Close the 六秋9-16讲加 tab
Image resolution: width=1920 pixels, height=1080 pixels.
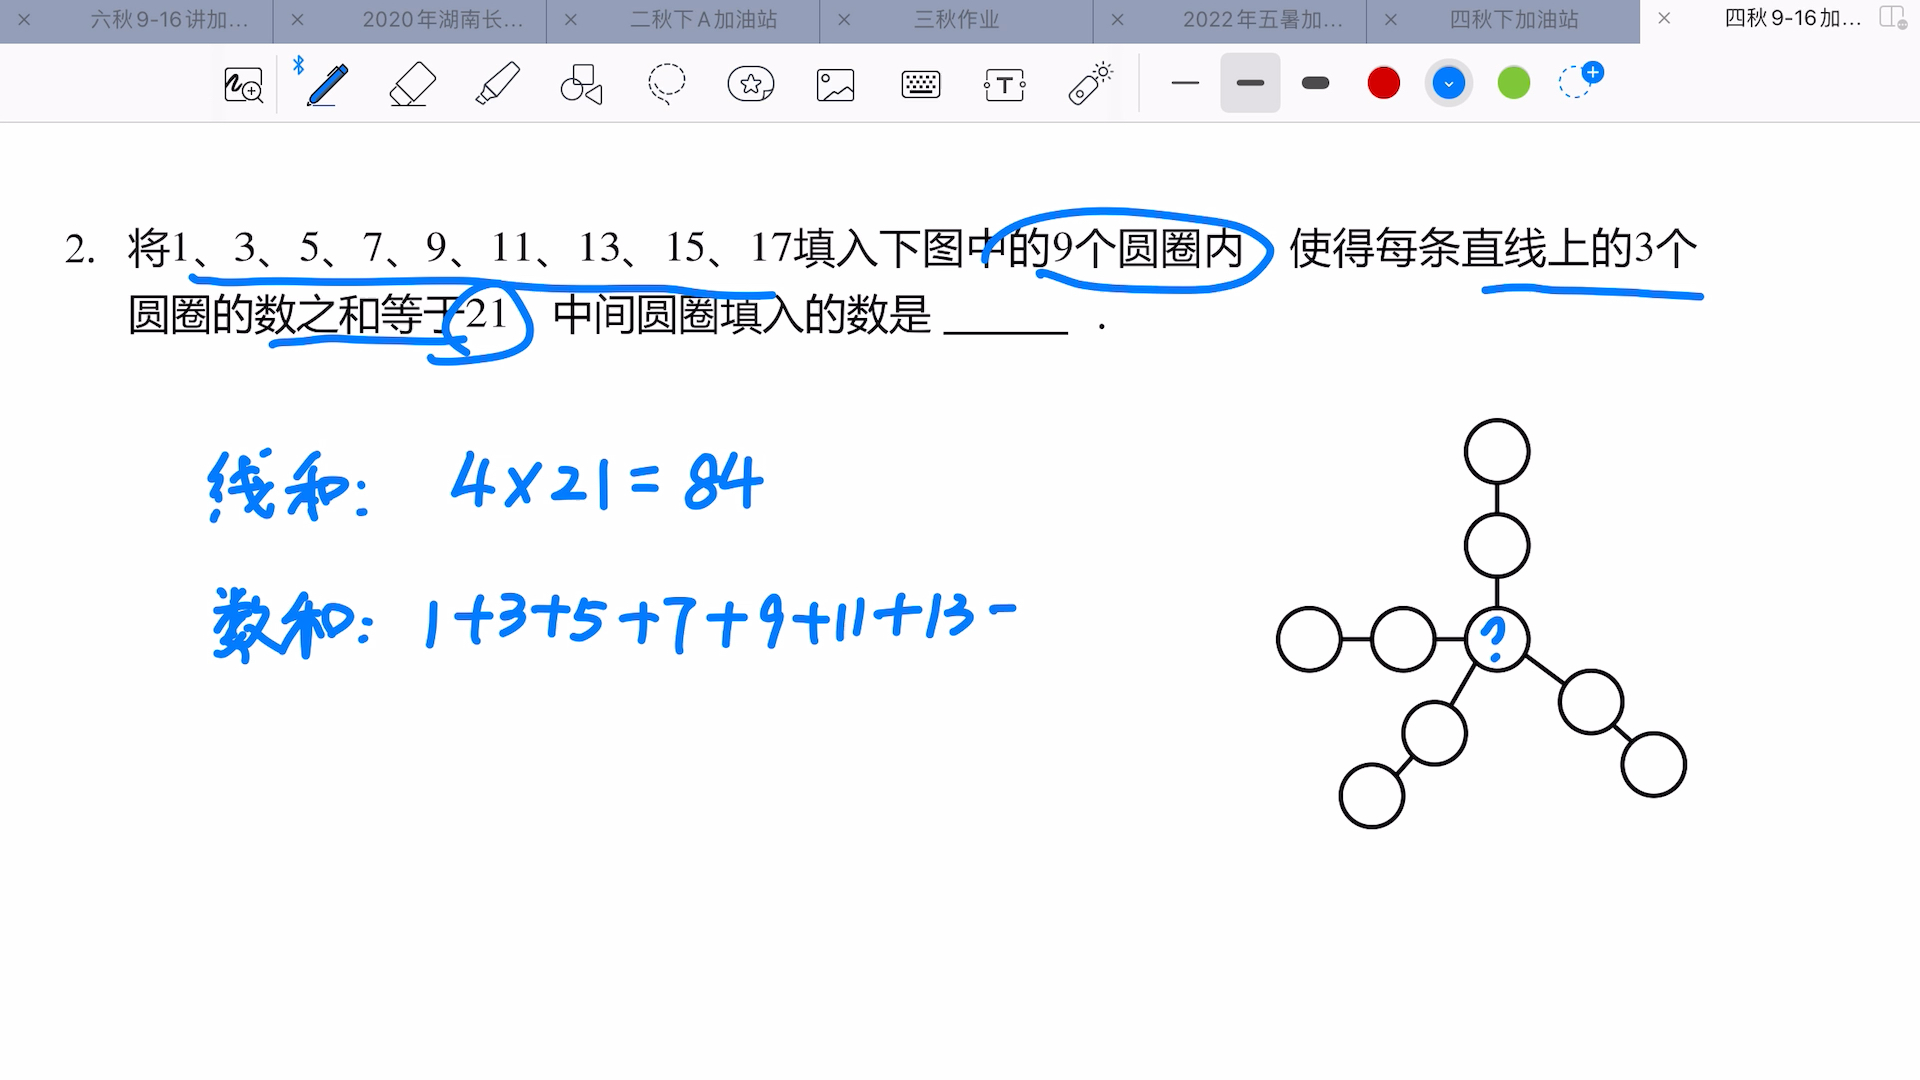click(x=24, y=20)
